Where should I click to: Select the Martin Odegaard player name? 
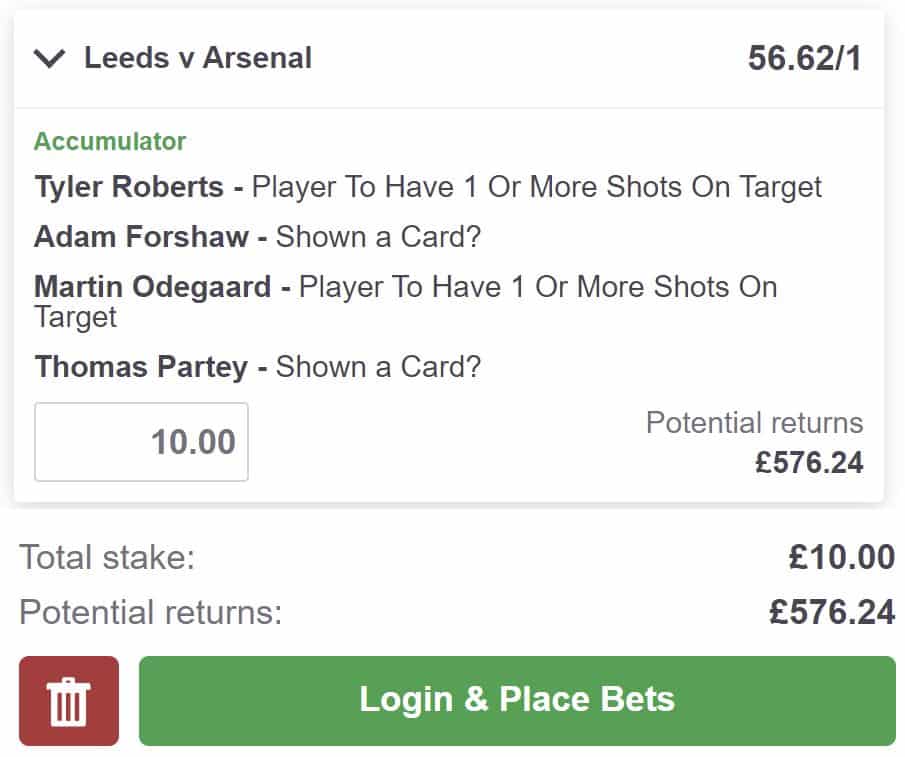click(152, 287)
